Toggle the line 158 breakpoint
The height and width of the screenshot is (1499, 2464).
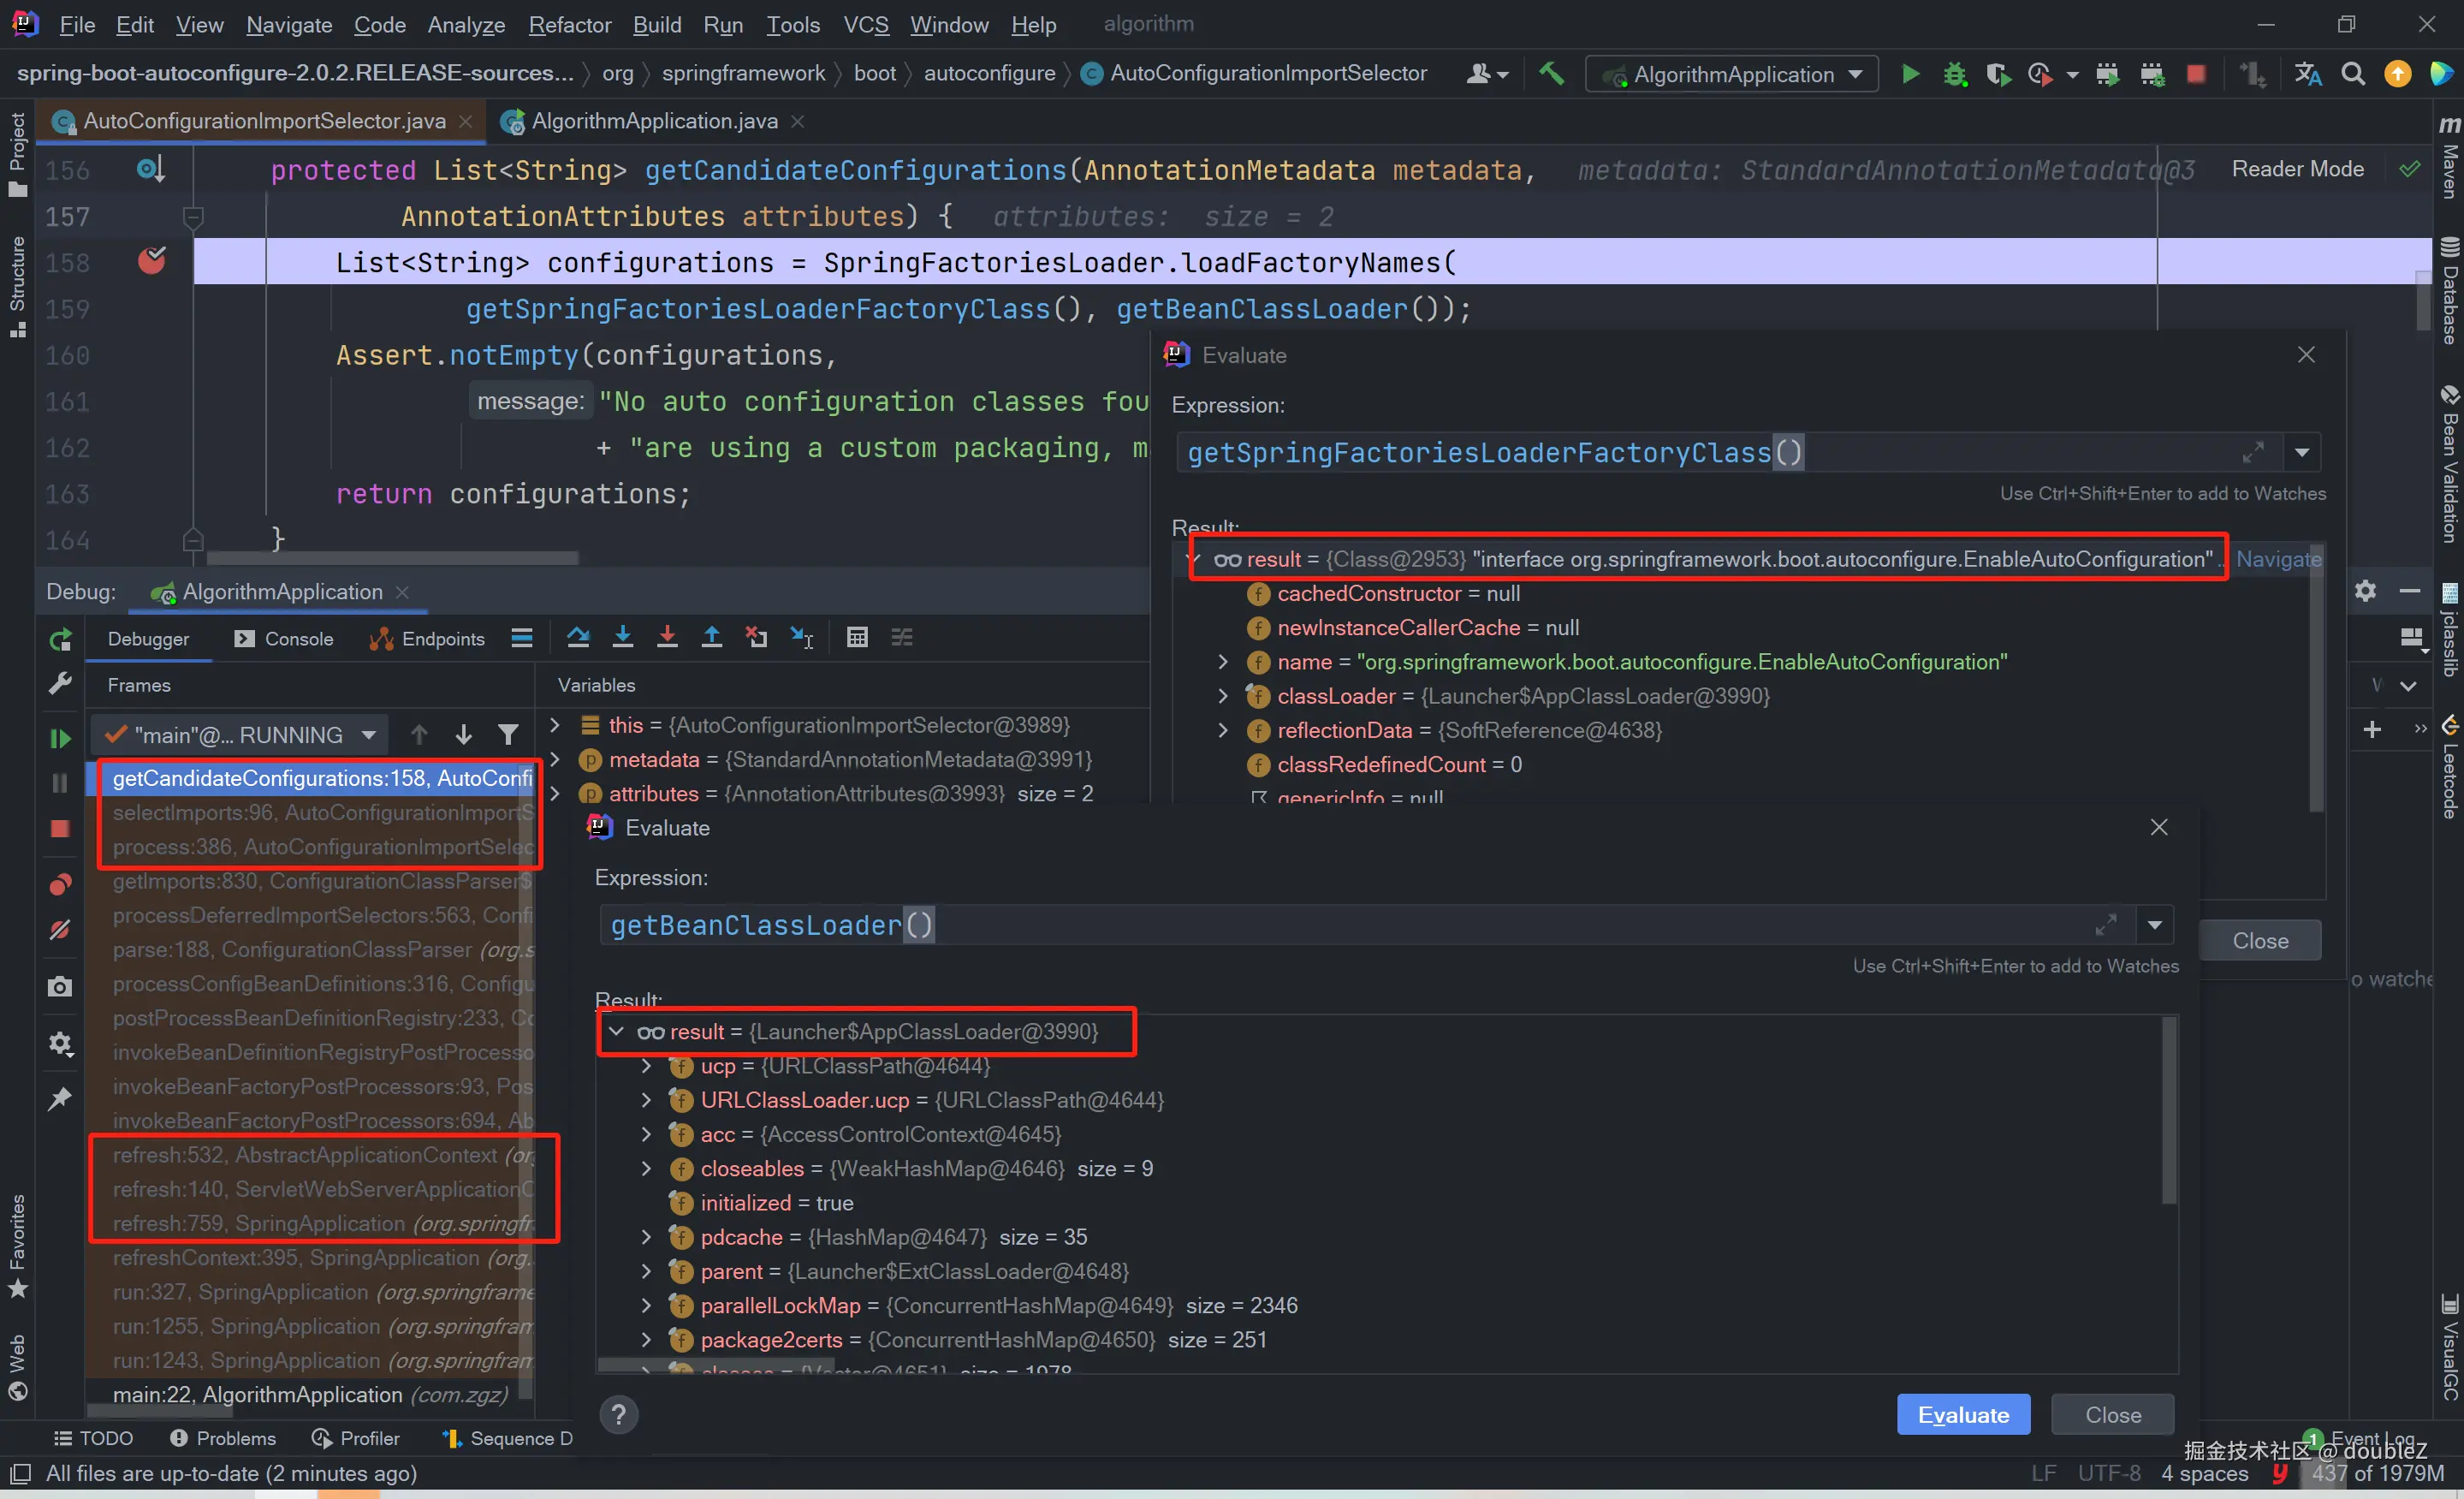[152, 262]
